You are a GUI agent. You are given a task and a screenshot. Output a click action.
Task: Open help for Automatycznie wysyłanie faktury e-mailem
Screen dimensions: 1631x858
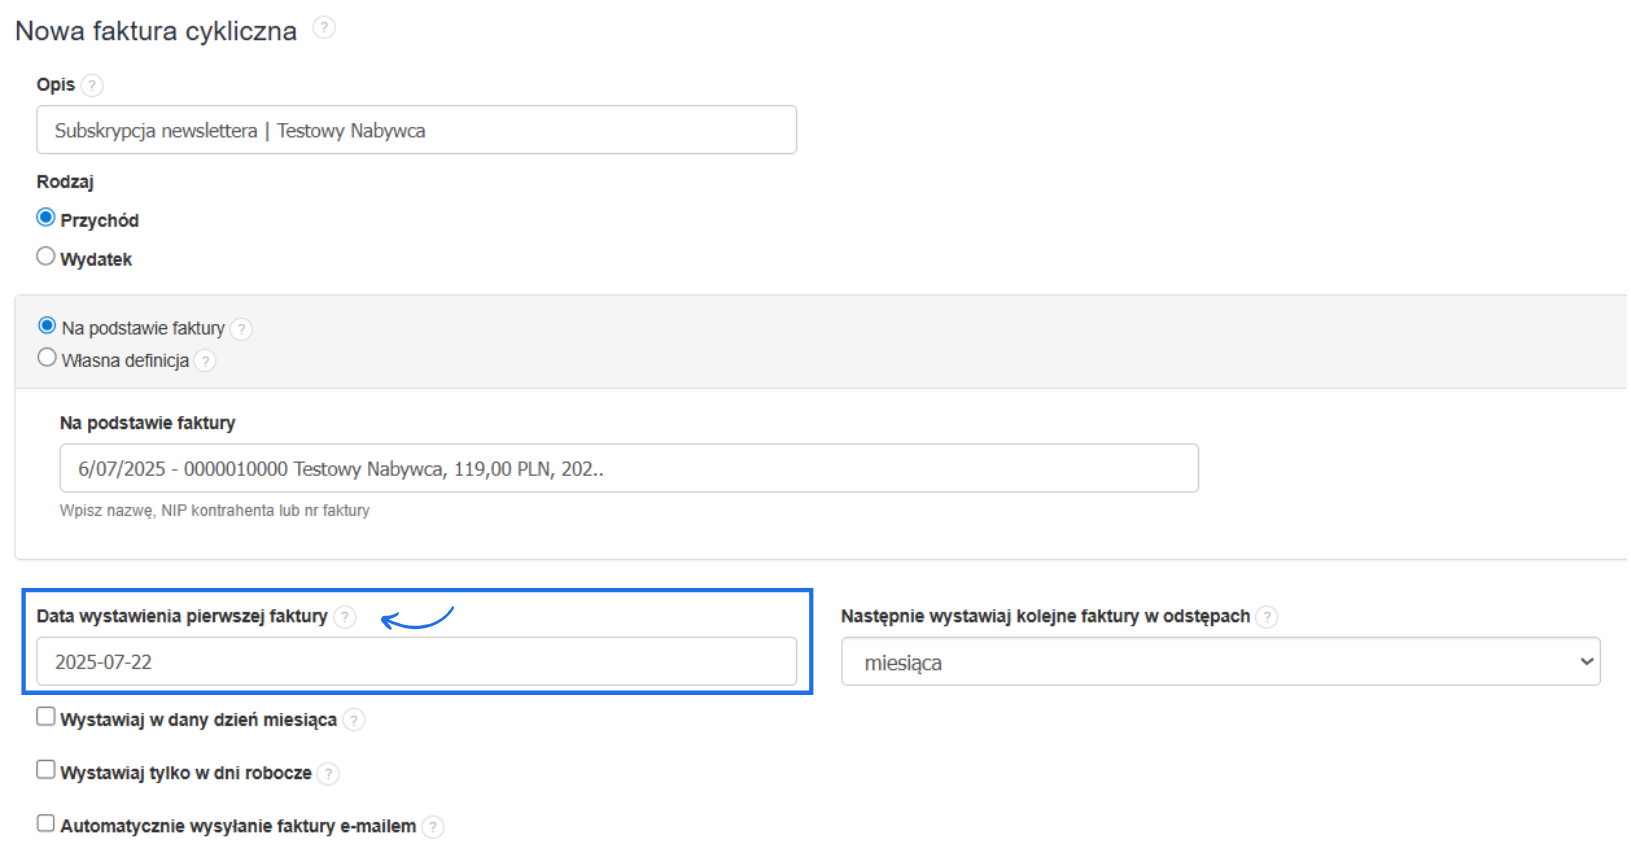(433, 827)
